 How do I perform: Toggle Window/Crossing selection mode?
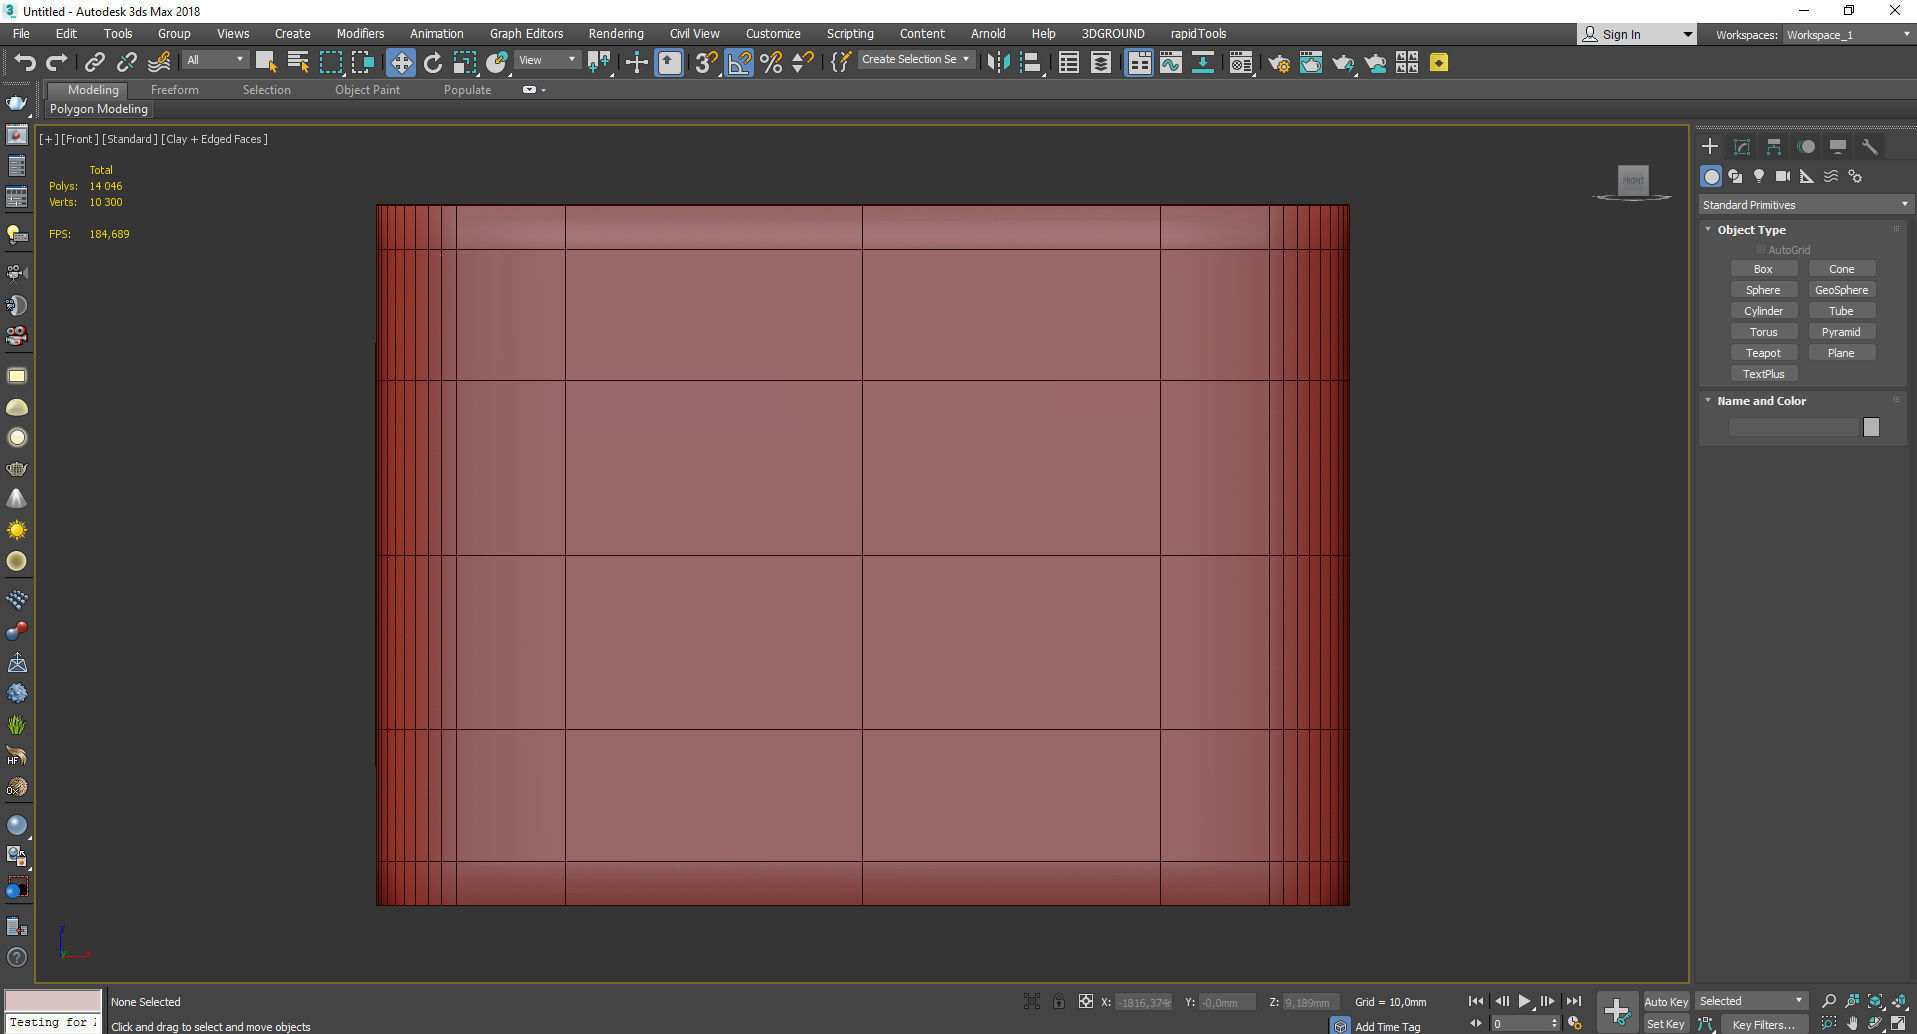pyautogui.click(x=362, y=63)
